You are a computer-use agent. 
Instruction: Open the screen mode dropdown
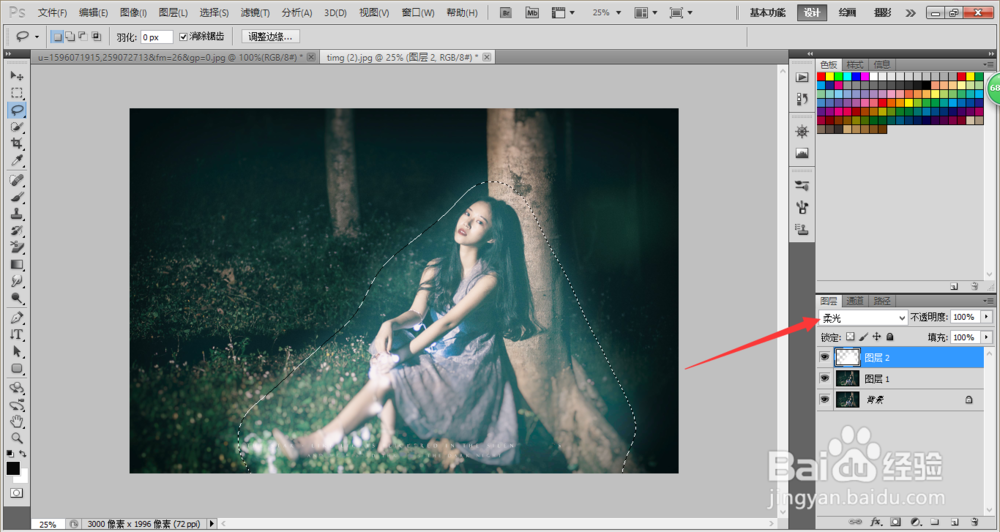(681, 12)
